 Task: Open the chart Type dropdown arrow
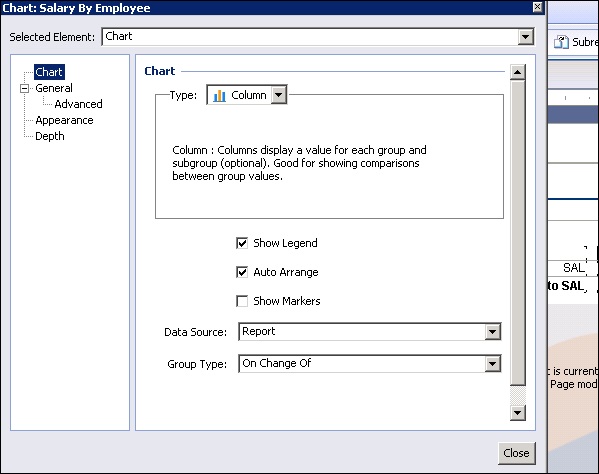click(279, 95)
